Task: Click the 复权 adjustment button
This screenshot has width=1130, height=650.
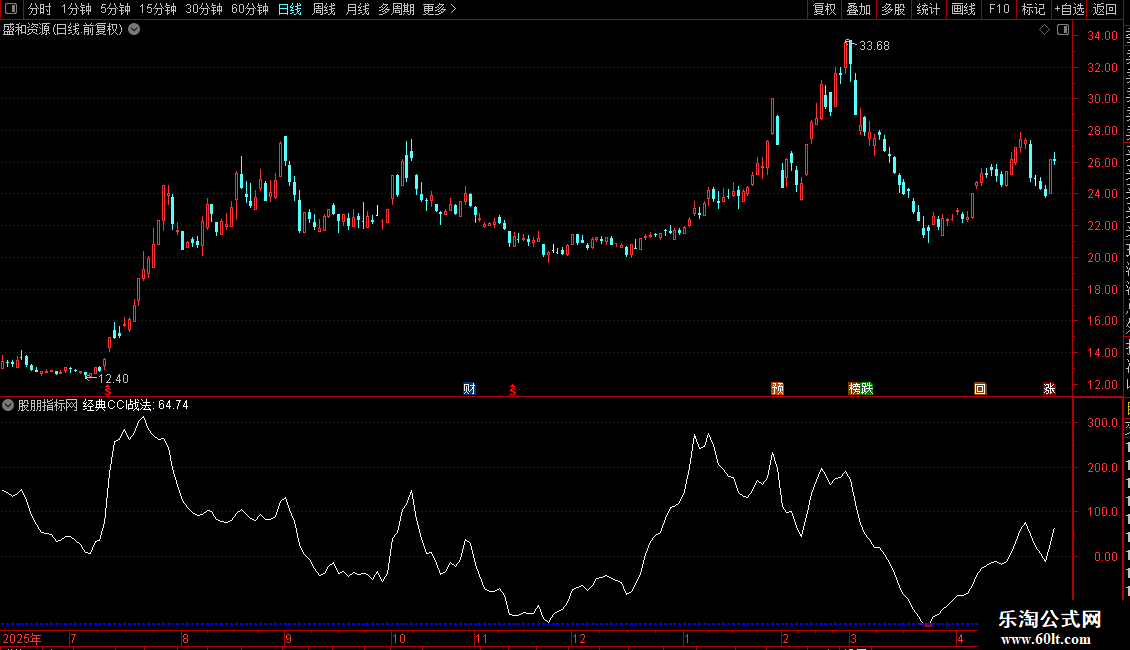Action: coord(824,9)
